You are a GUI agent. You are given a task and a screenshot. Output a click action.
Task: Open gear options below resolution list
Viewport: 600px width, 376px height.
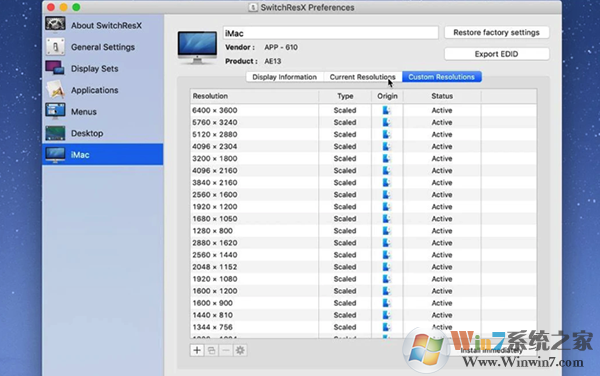pyautogui.click(x=240, y=350)
